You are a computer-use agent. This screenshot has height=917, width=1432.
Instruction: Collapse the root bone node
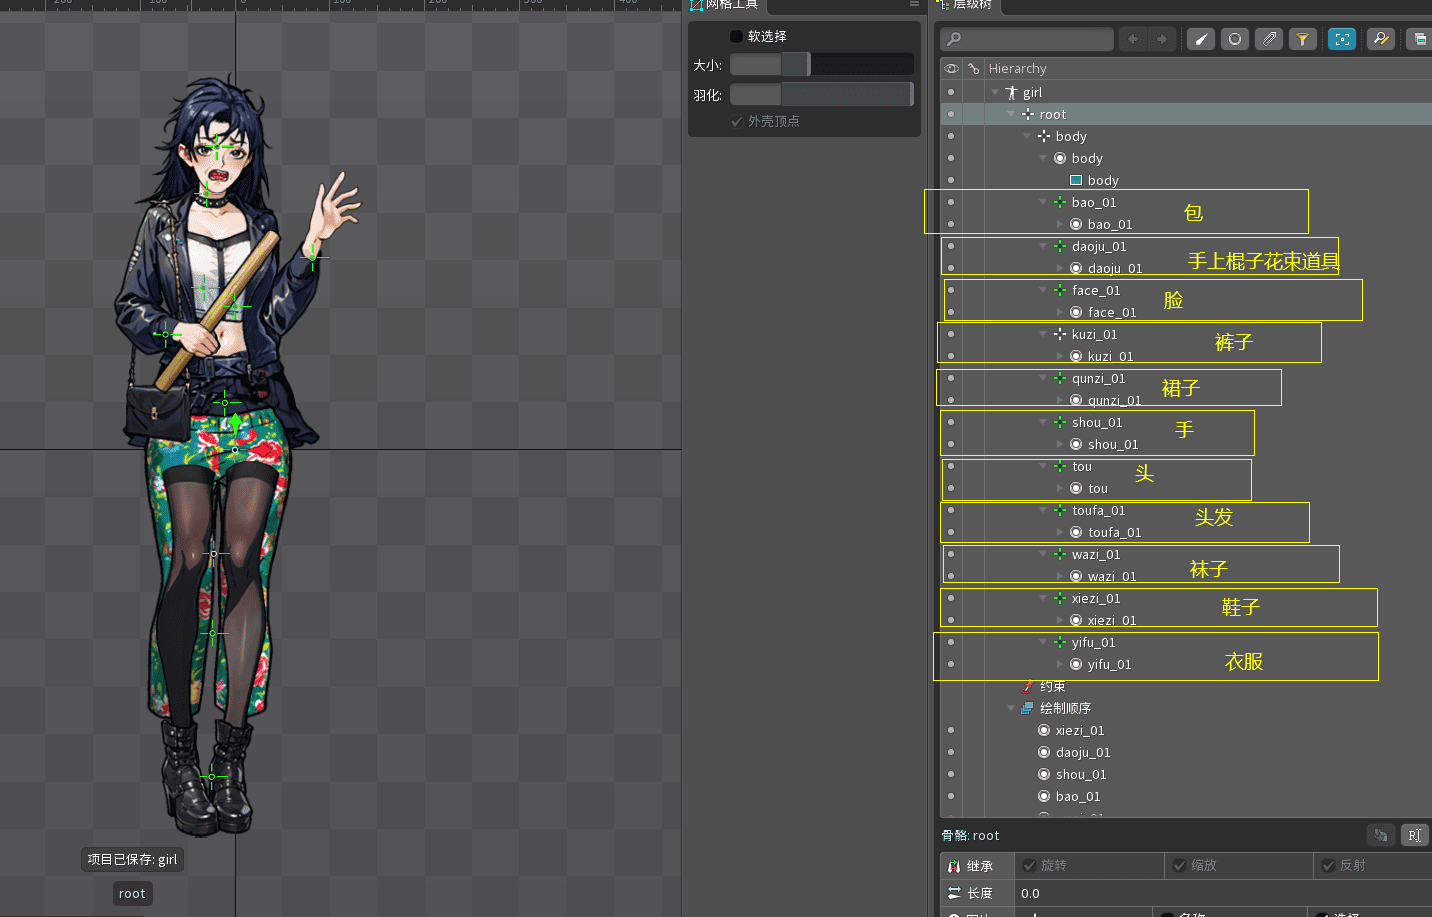coord(1011,114)
